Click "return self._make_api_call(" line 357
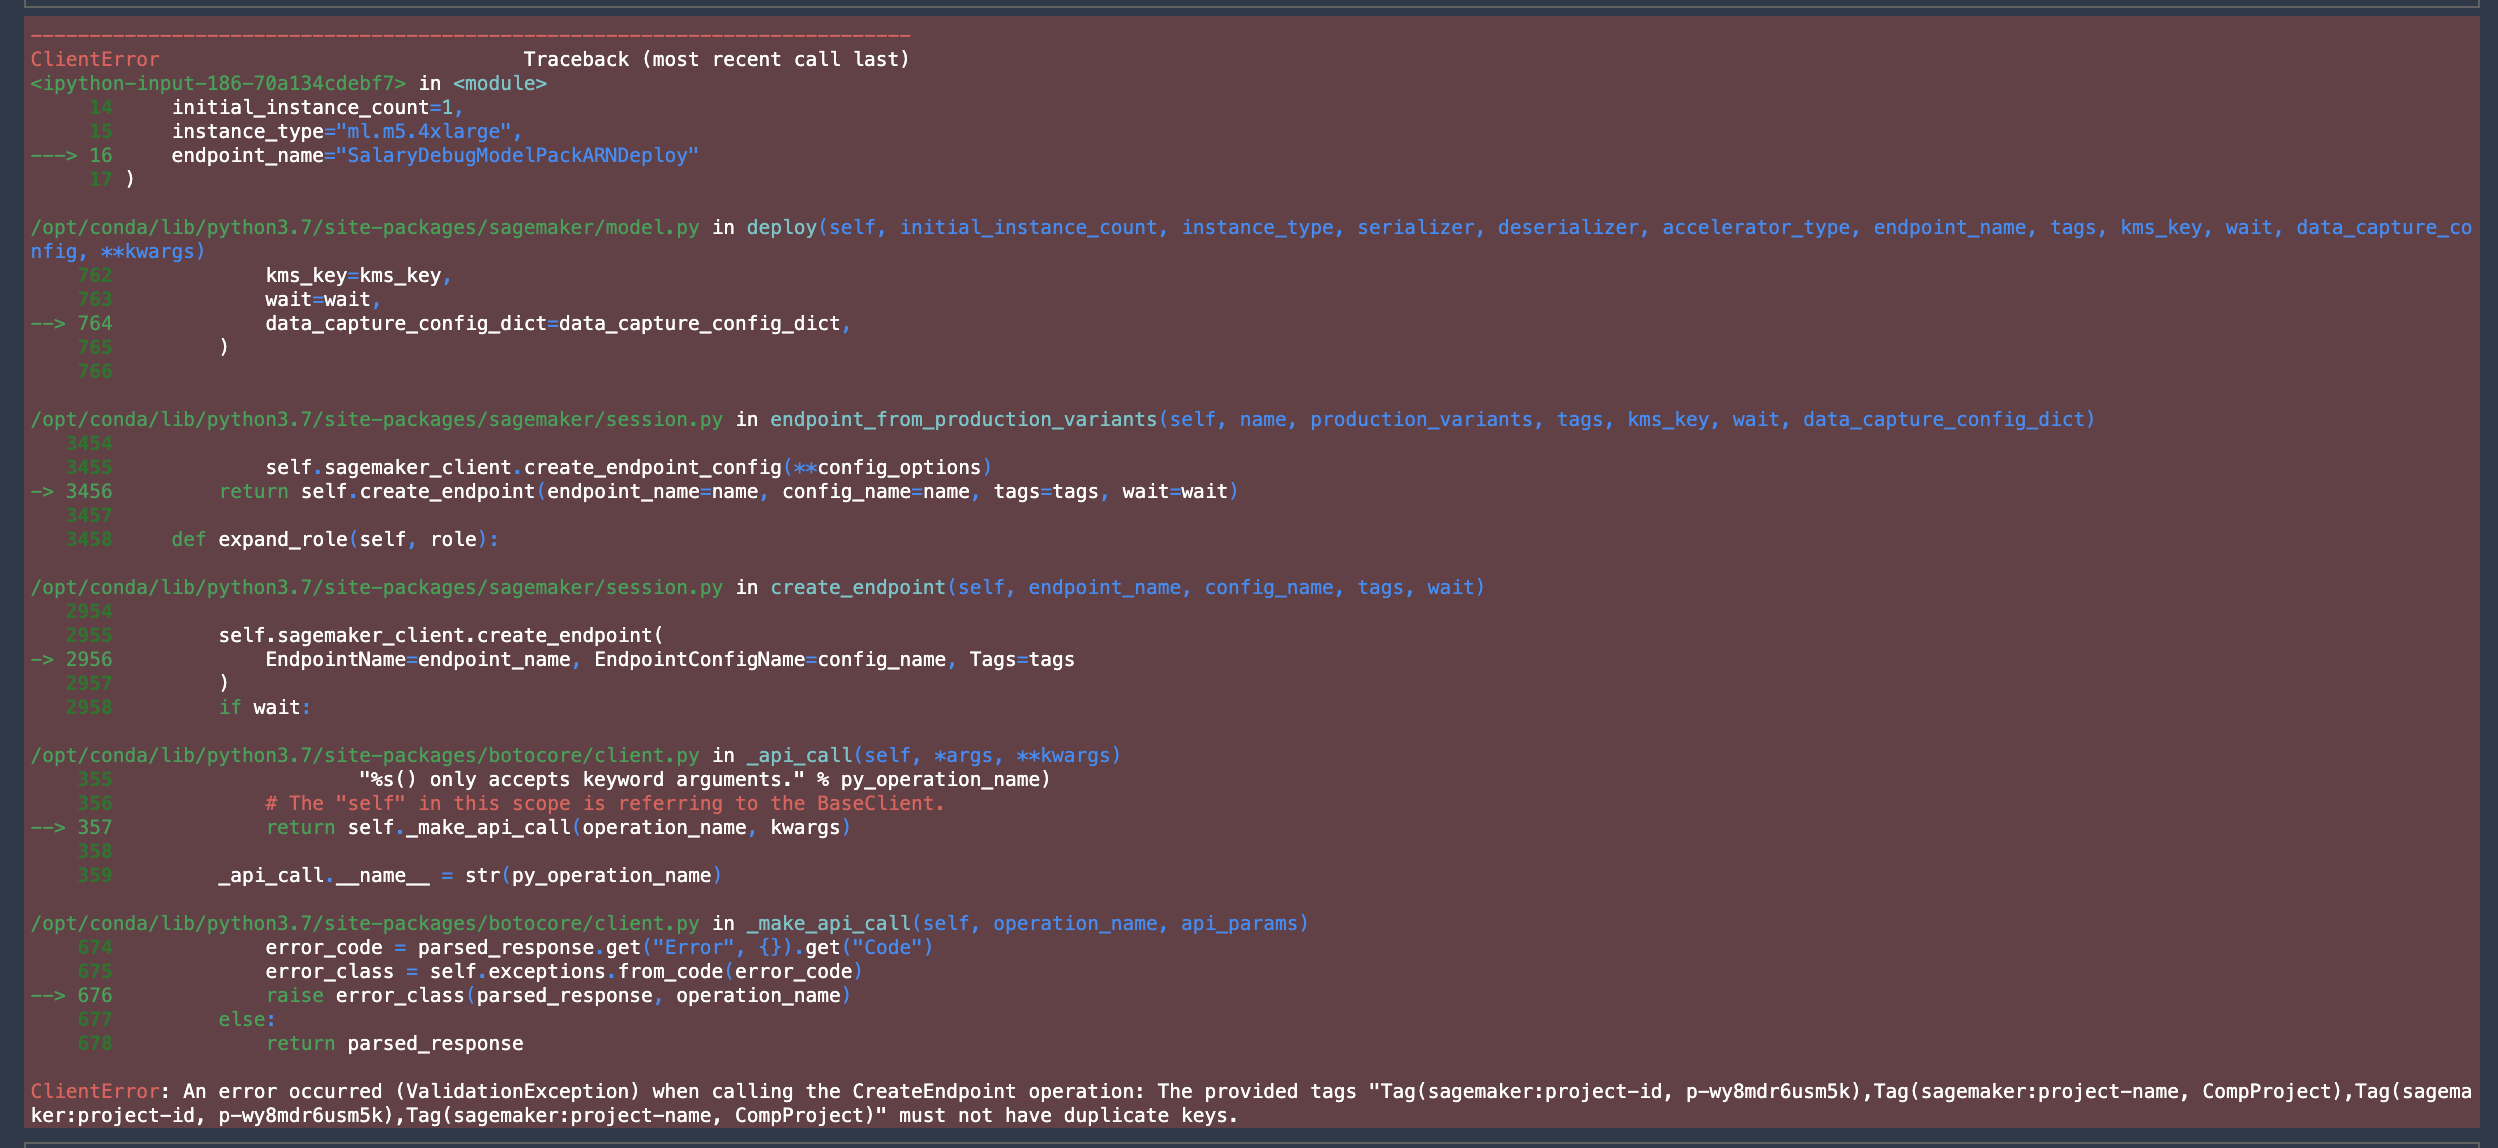2498x1148 pixels. [x=558, y=827]
